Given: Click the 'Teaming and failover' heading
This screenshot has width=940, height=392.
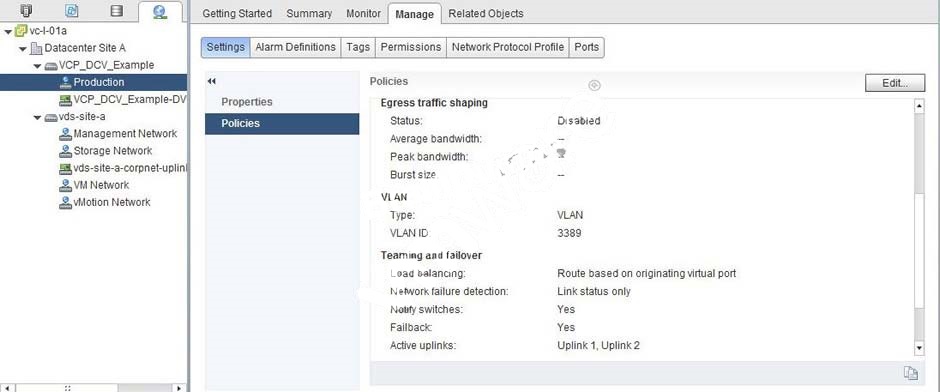Looking at the screenshot, I should click(x=431, y=255).
